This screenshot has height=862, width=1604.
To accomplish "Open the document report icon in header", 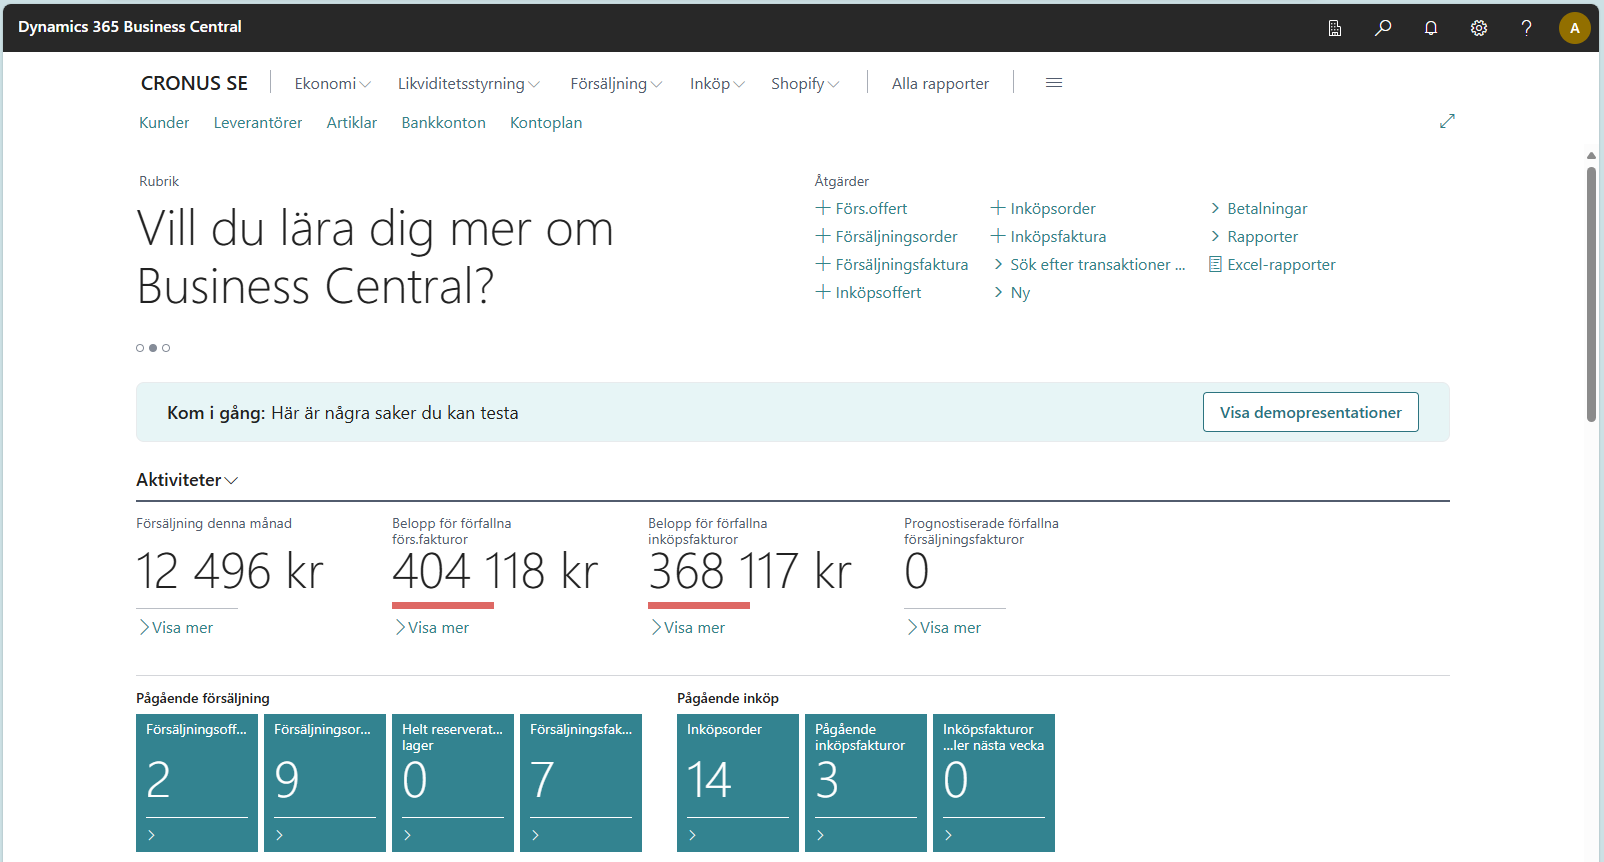I will point(1335,28).
